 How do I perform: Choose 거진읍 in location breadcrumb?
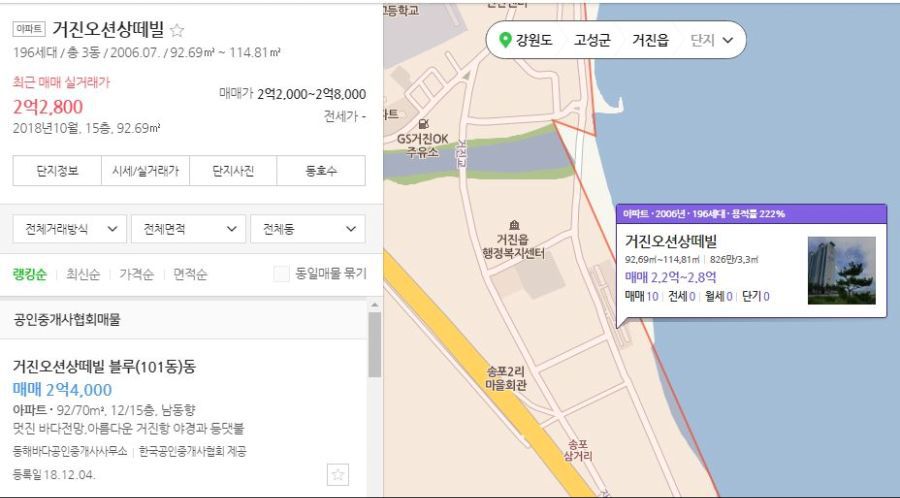tap(650, 40)
